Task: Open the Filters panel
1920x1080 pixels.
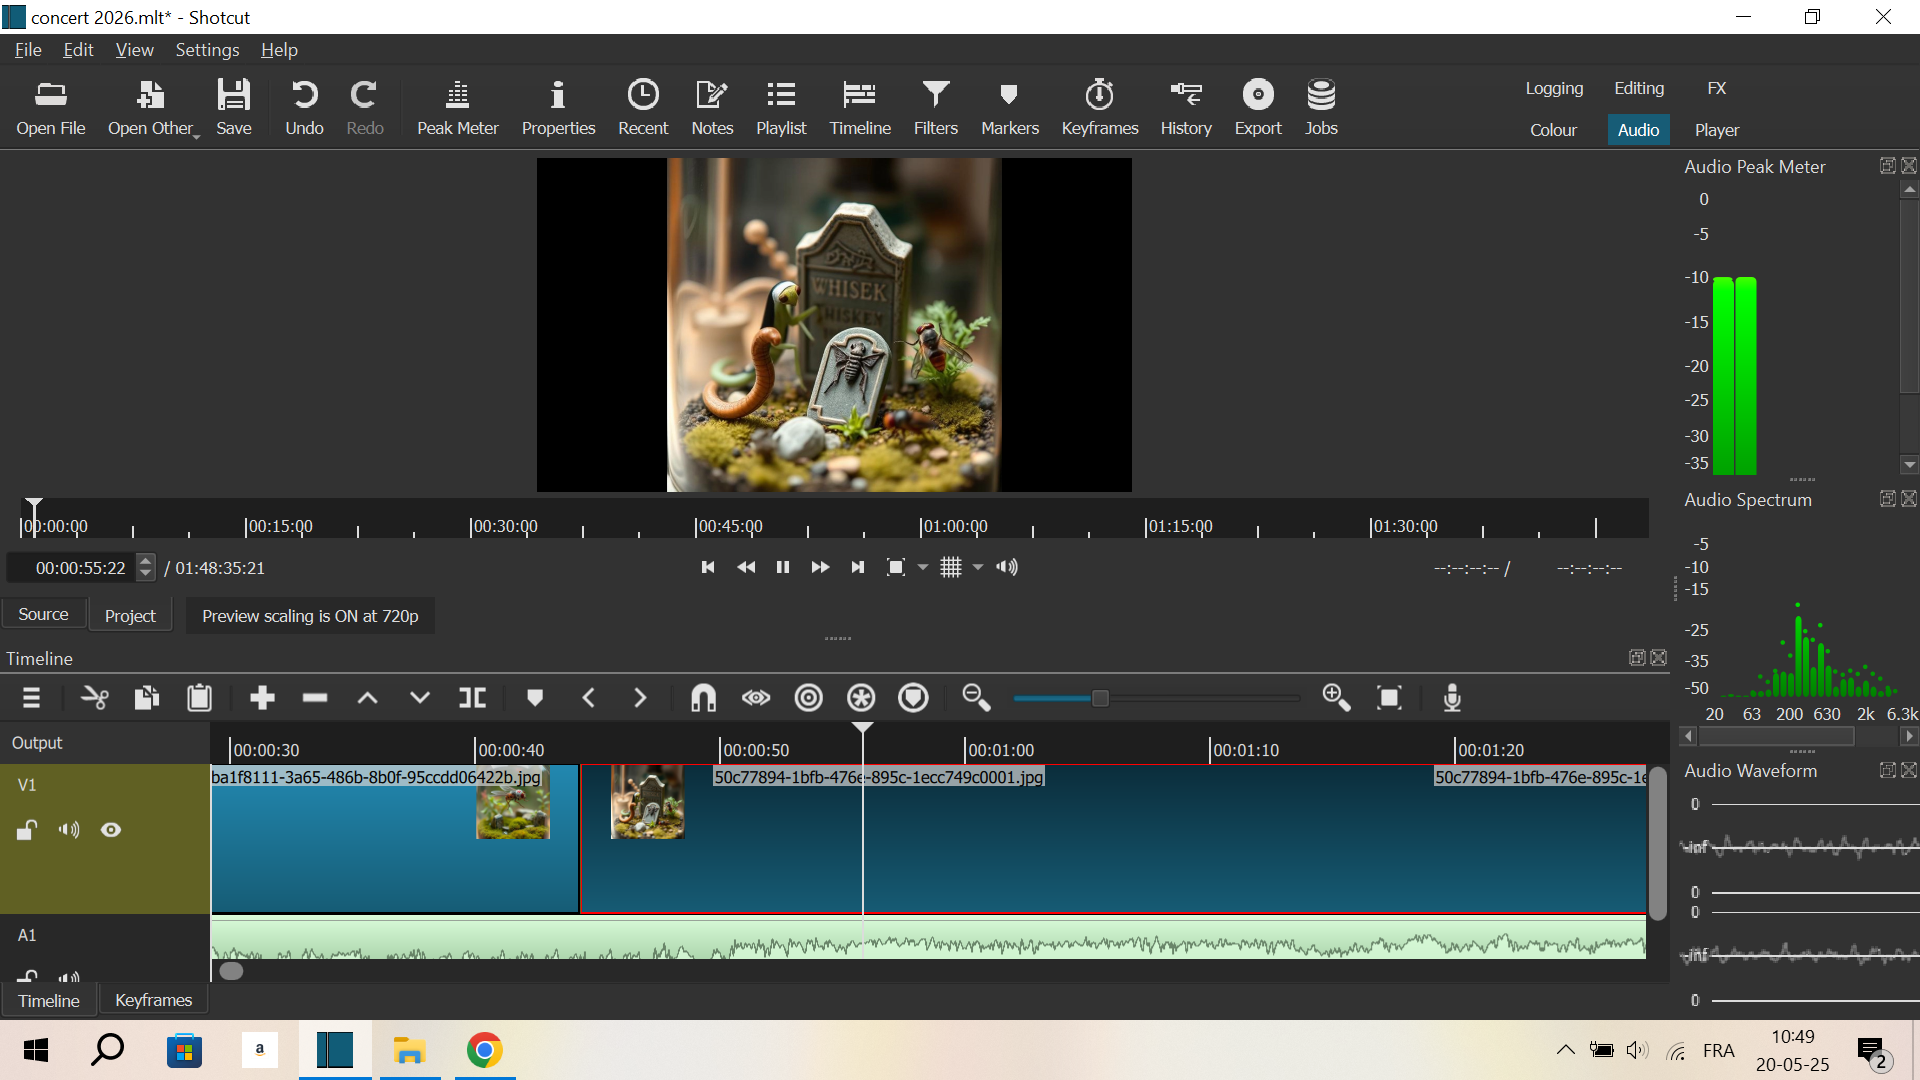Action: (x=935, y=107)
